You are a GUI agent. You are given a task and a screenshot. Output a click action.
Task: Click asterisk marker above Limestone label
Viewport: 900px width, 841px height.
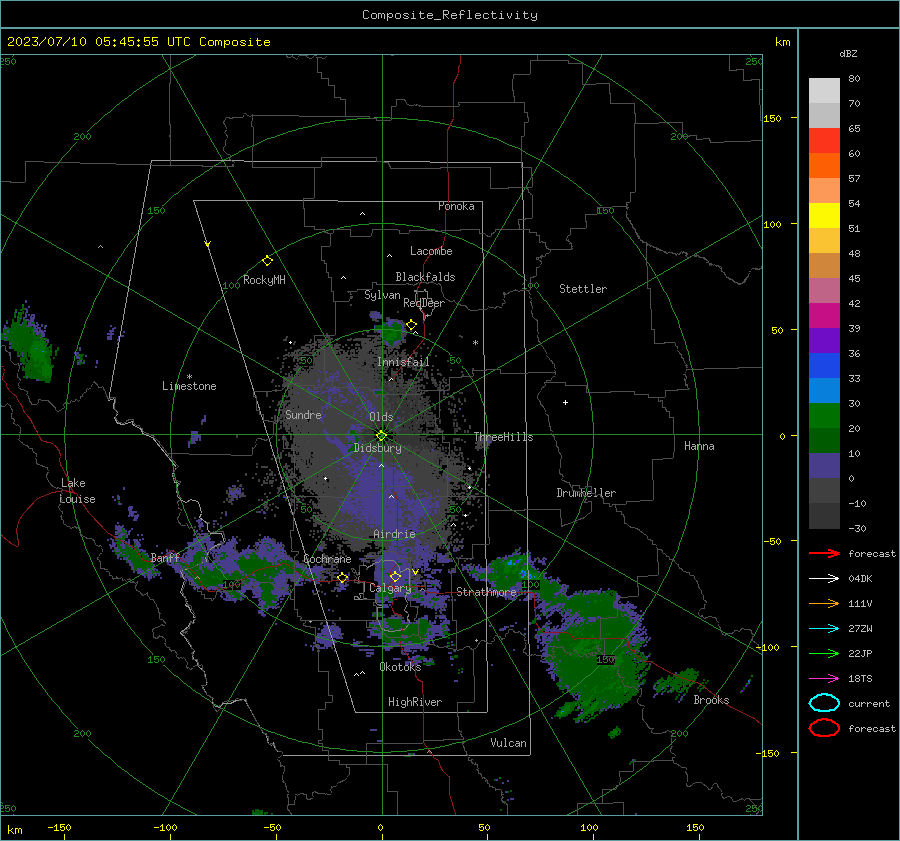[189, 377]
